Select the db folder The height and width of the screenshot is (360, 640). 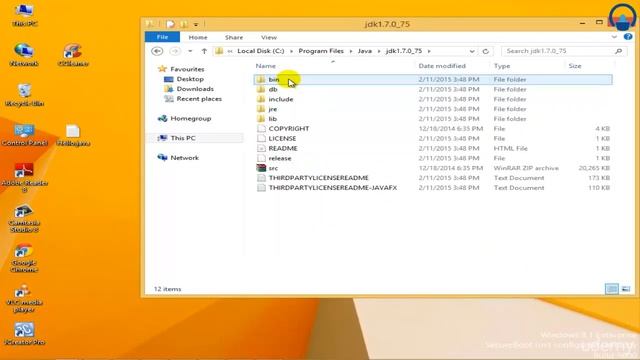pos(433,89)
